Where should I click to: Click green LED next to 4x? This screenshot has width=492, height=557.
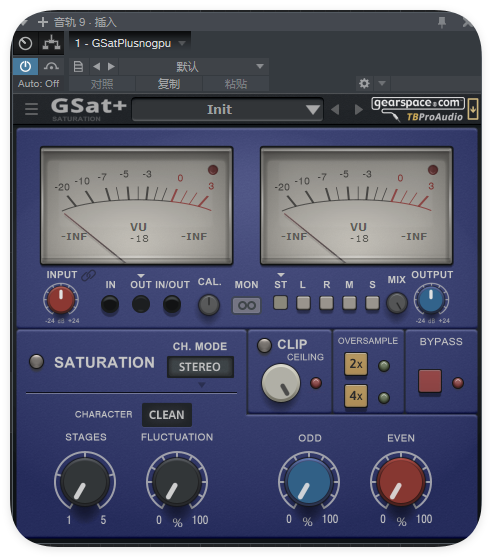point(384,398)
